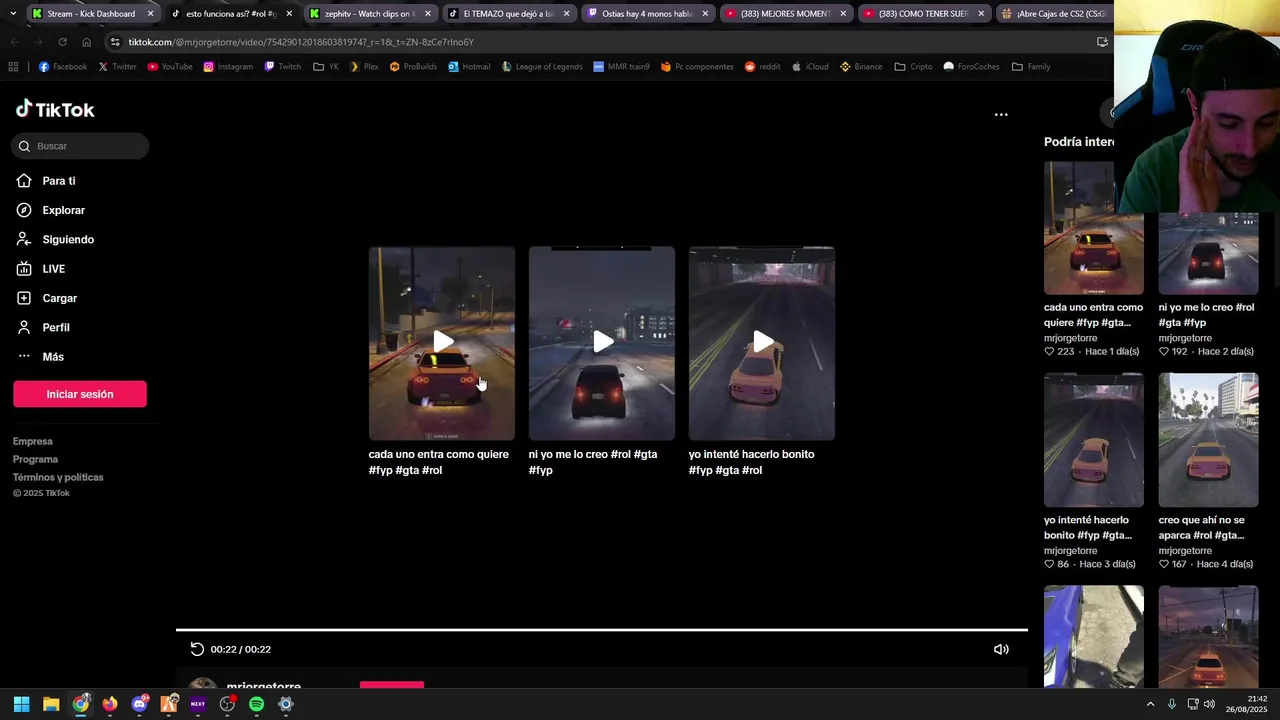Open Twitch bookmark

283,67
